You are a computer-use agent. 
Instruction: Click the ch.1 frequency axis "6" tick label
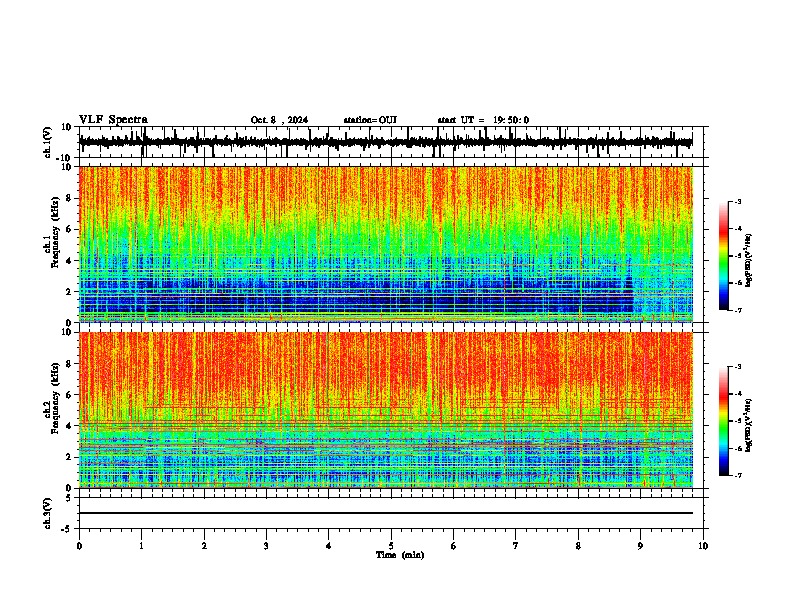point(70,230)
